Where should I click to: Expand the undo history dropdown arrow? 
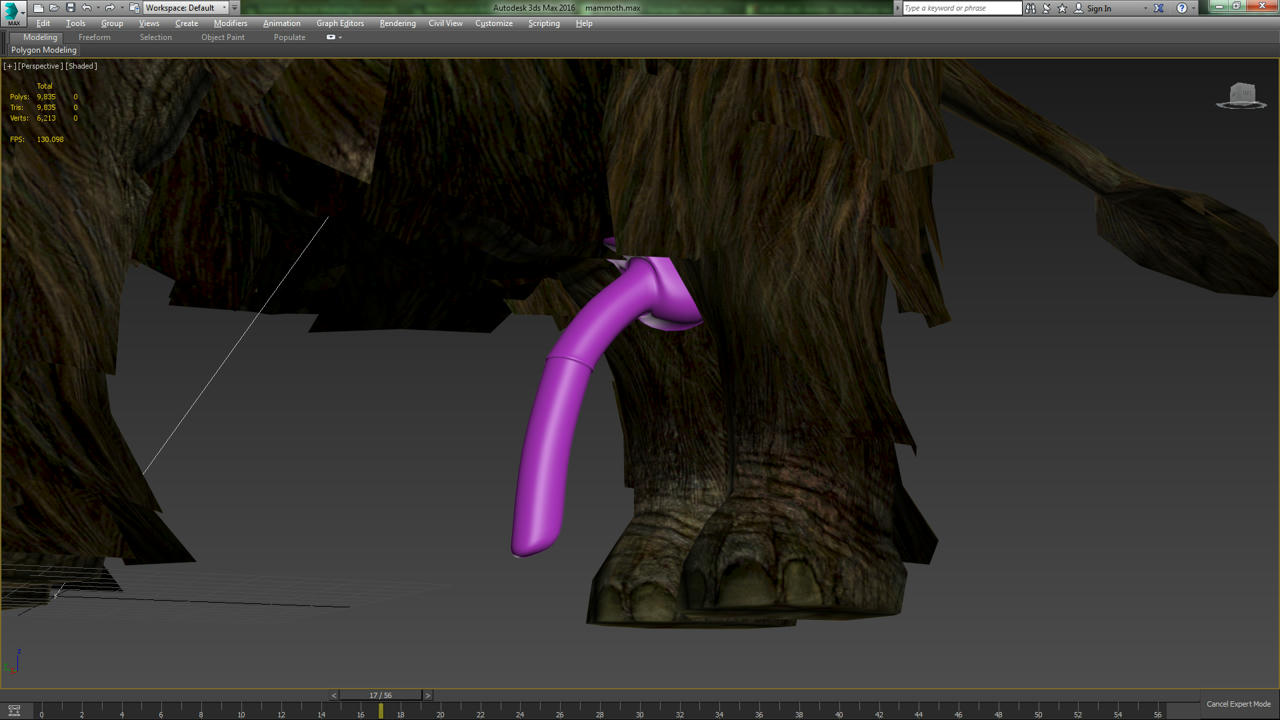97,8
